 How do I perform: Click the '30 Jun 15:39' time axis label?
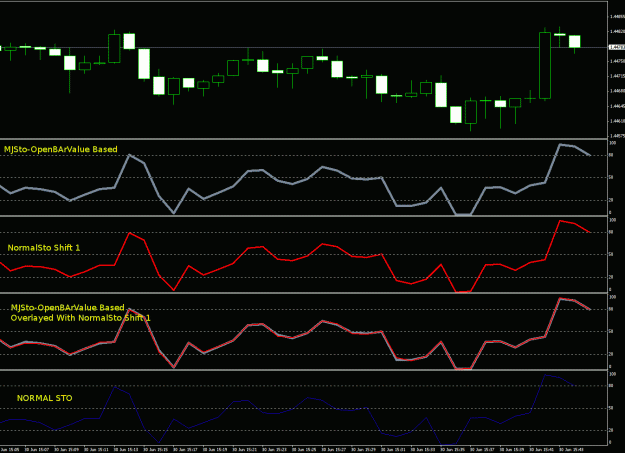point(512,449)
